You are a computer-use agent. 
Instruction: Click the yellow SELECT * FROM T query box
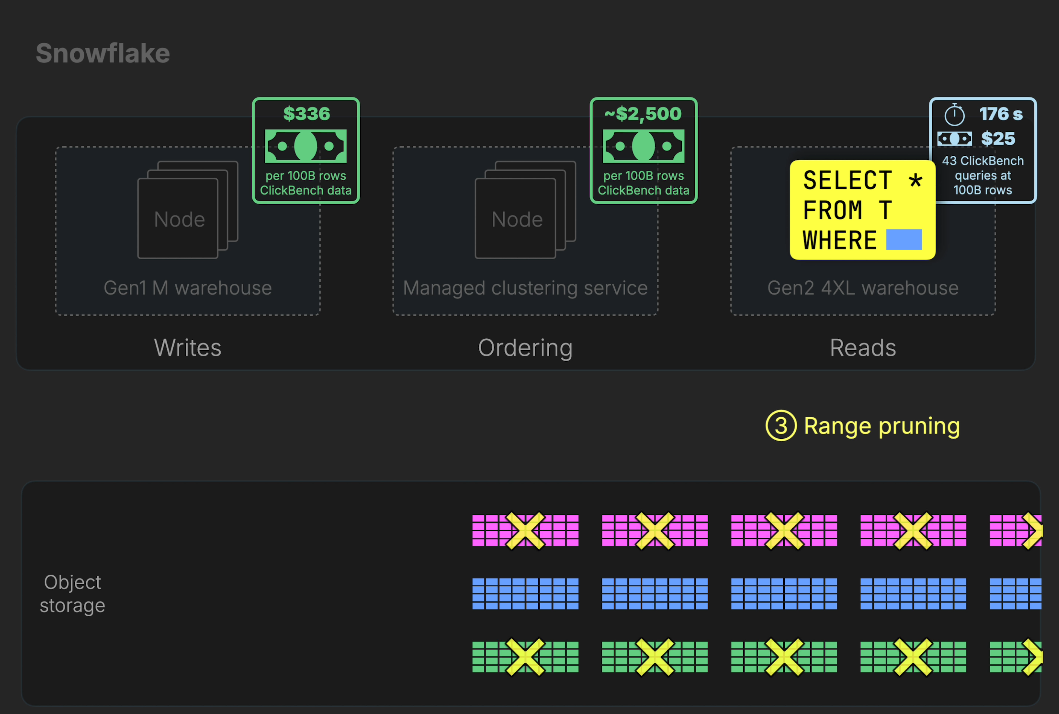click(x=862, y=210)
